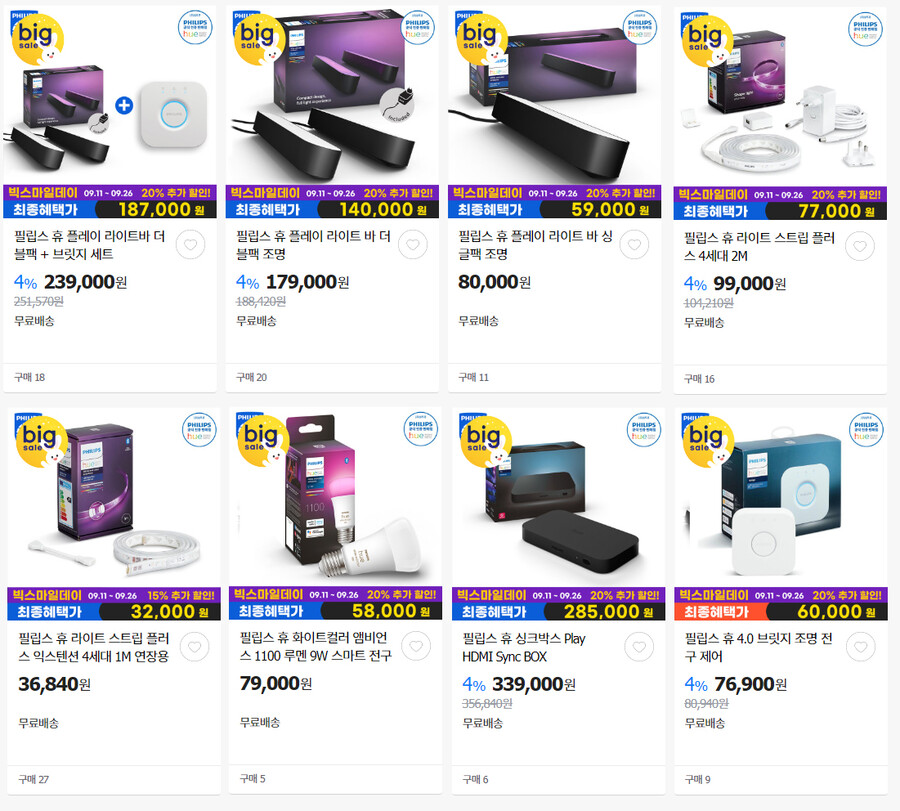Click heart icon on 화이트컬러 앰비언스 스마트 전구

click(x=416, y=646)
